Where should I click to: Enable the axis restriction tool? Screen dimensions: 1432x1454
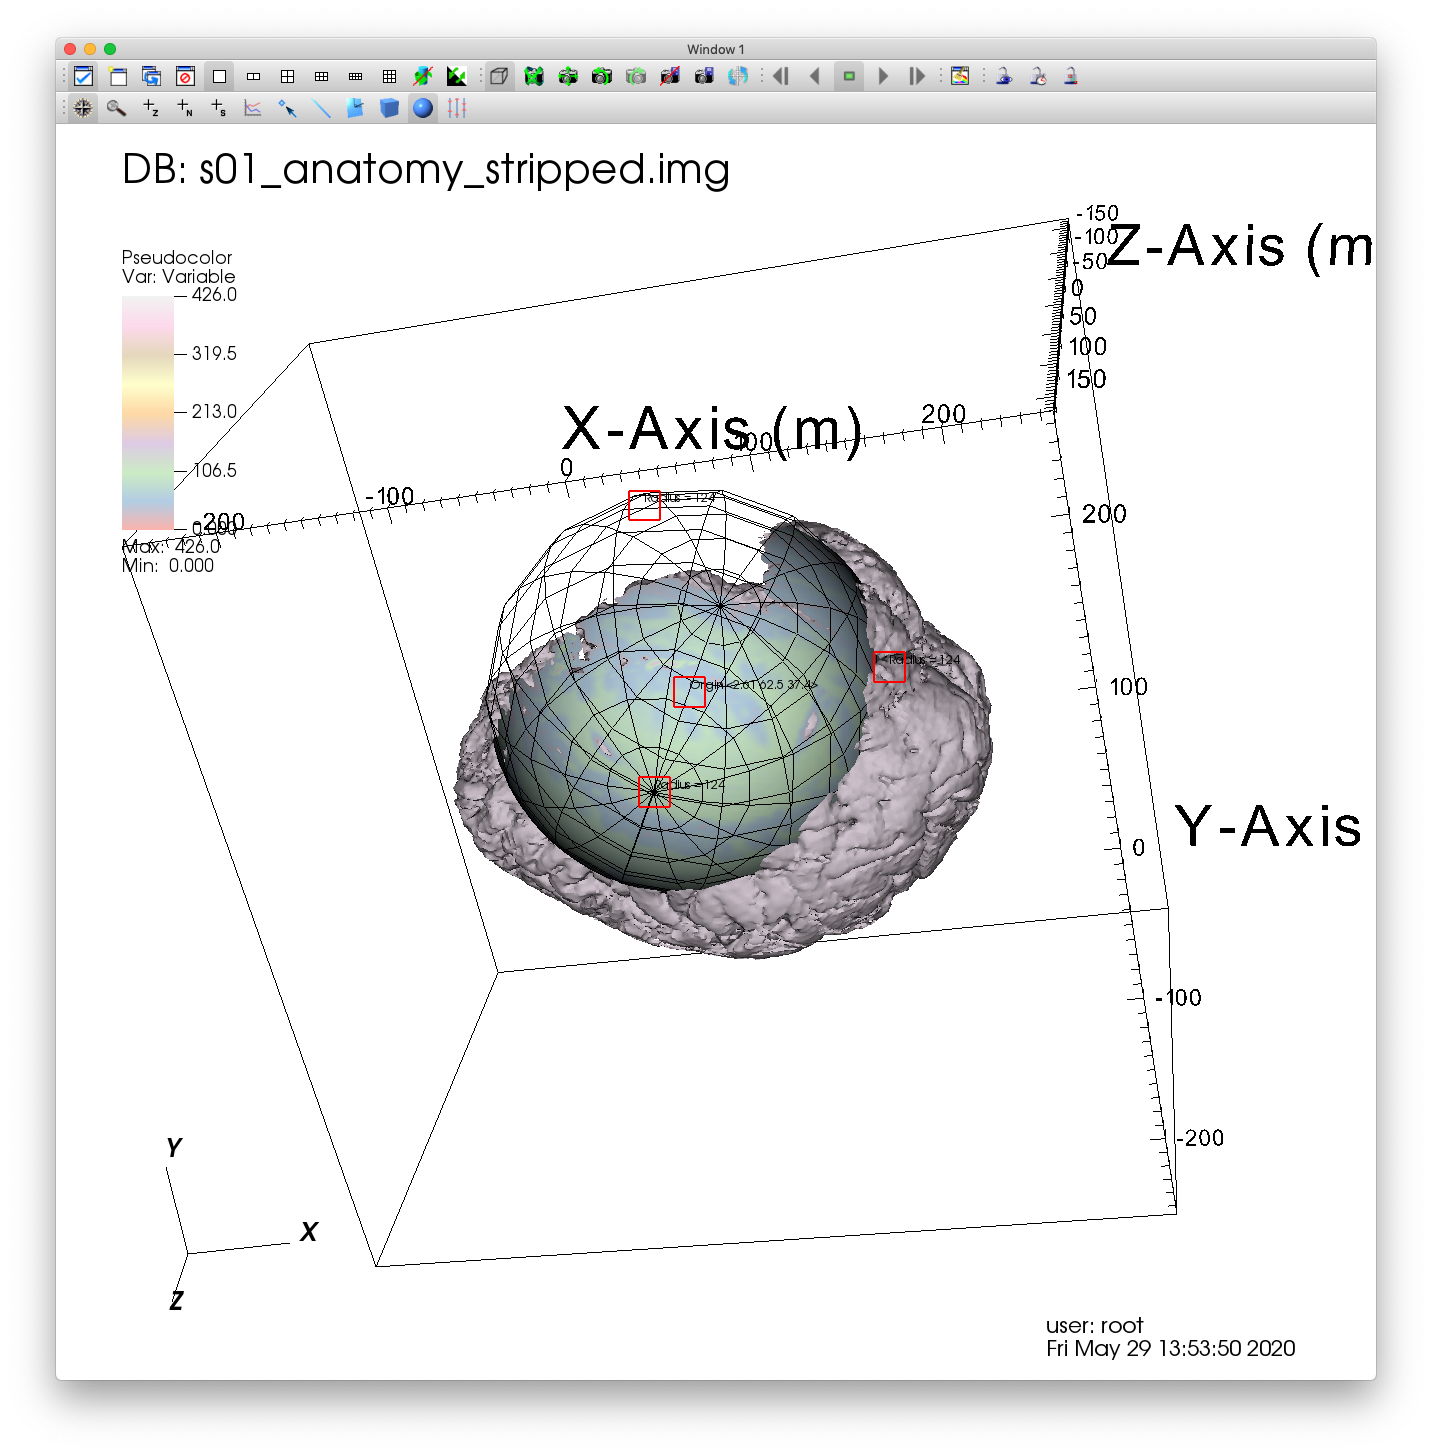click(x=458, y=108)
